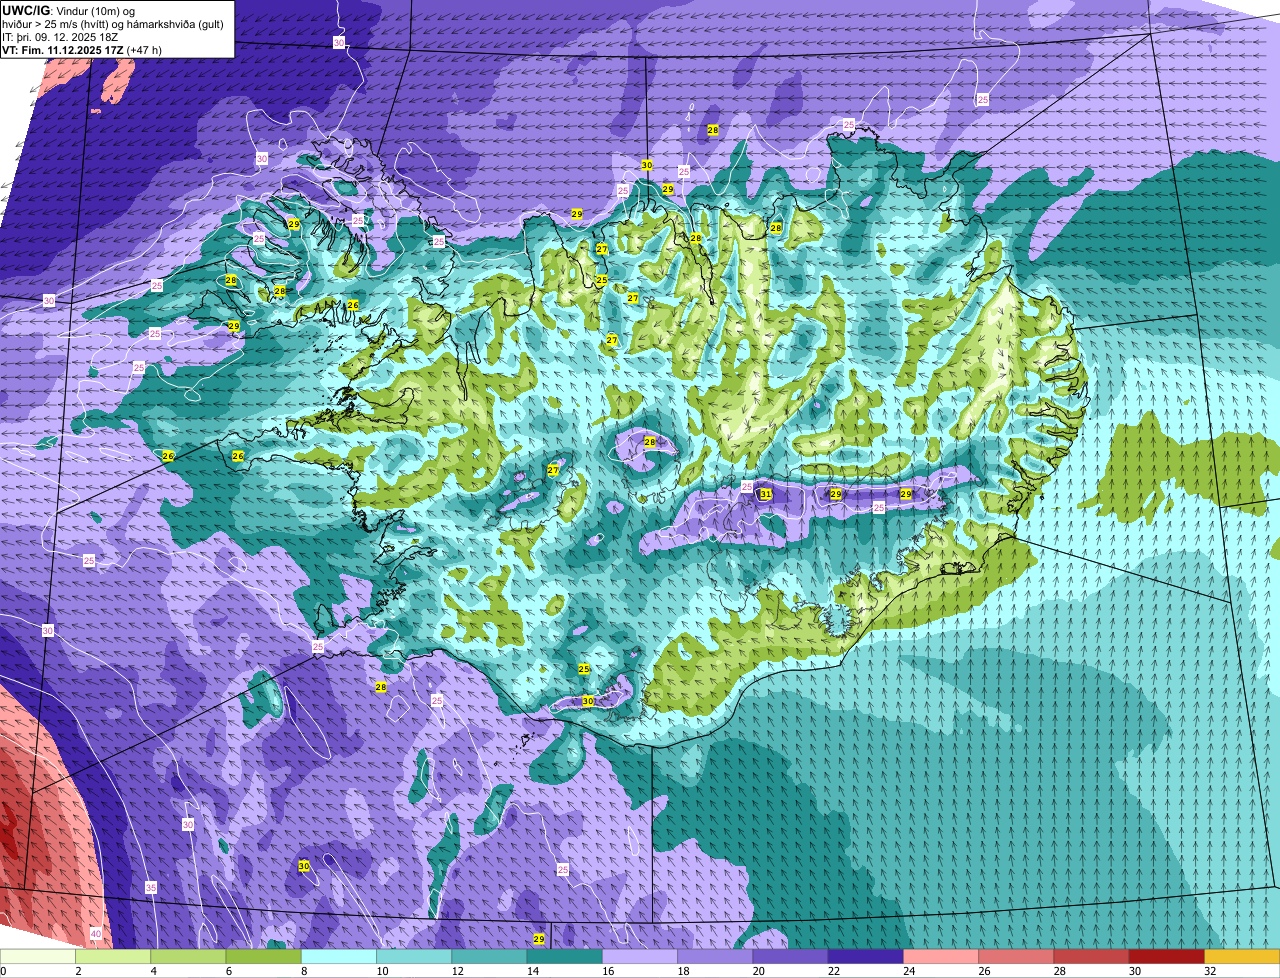Select the 8–10 m/s light cyan legend swatch

coord(339,957)
